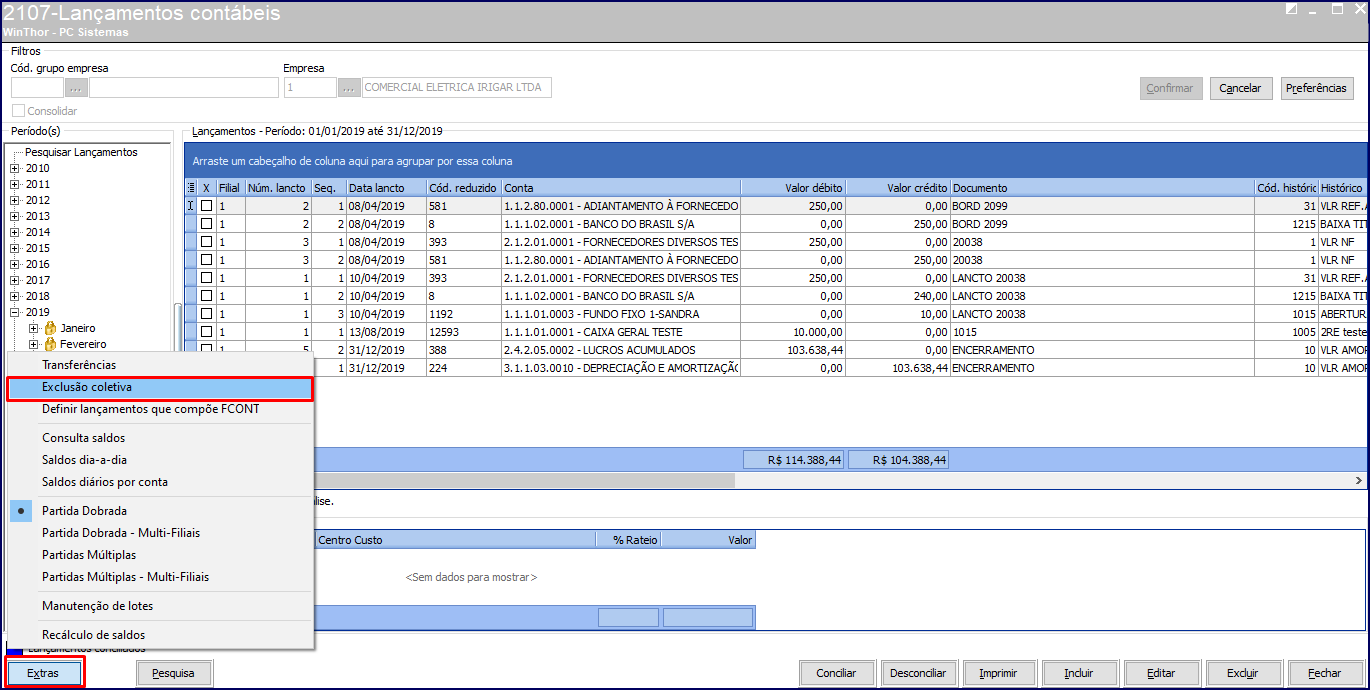Click the diagonal window-mode icon in title bar
This screenshot has height=690, width=1370.
pos(1292,9)
